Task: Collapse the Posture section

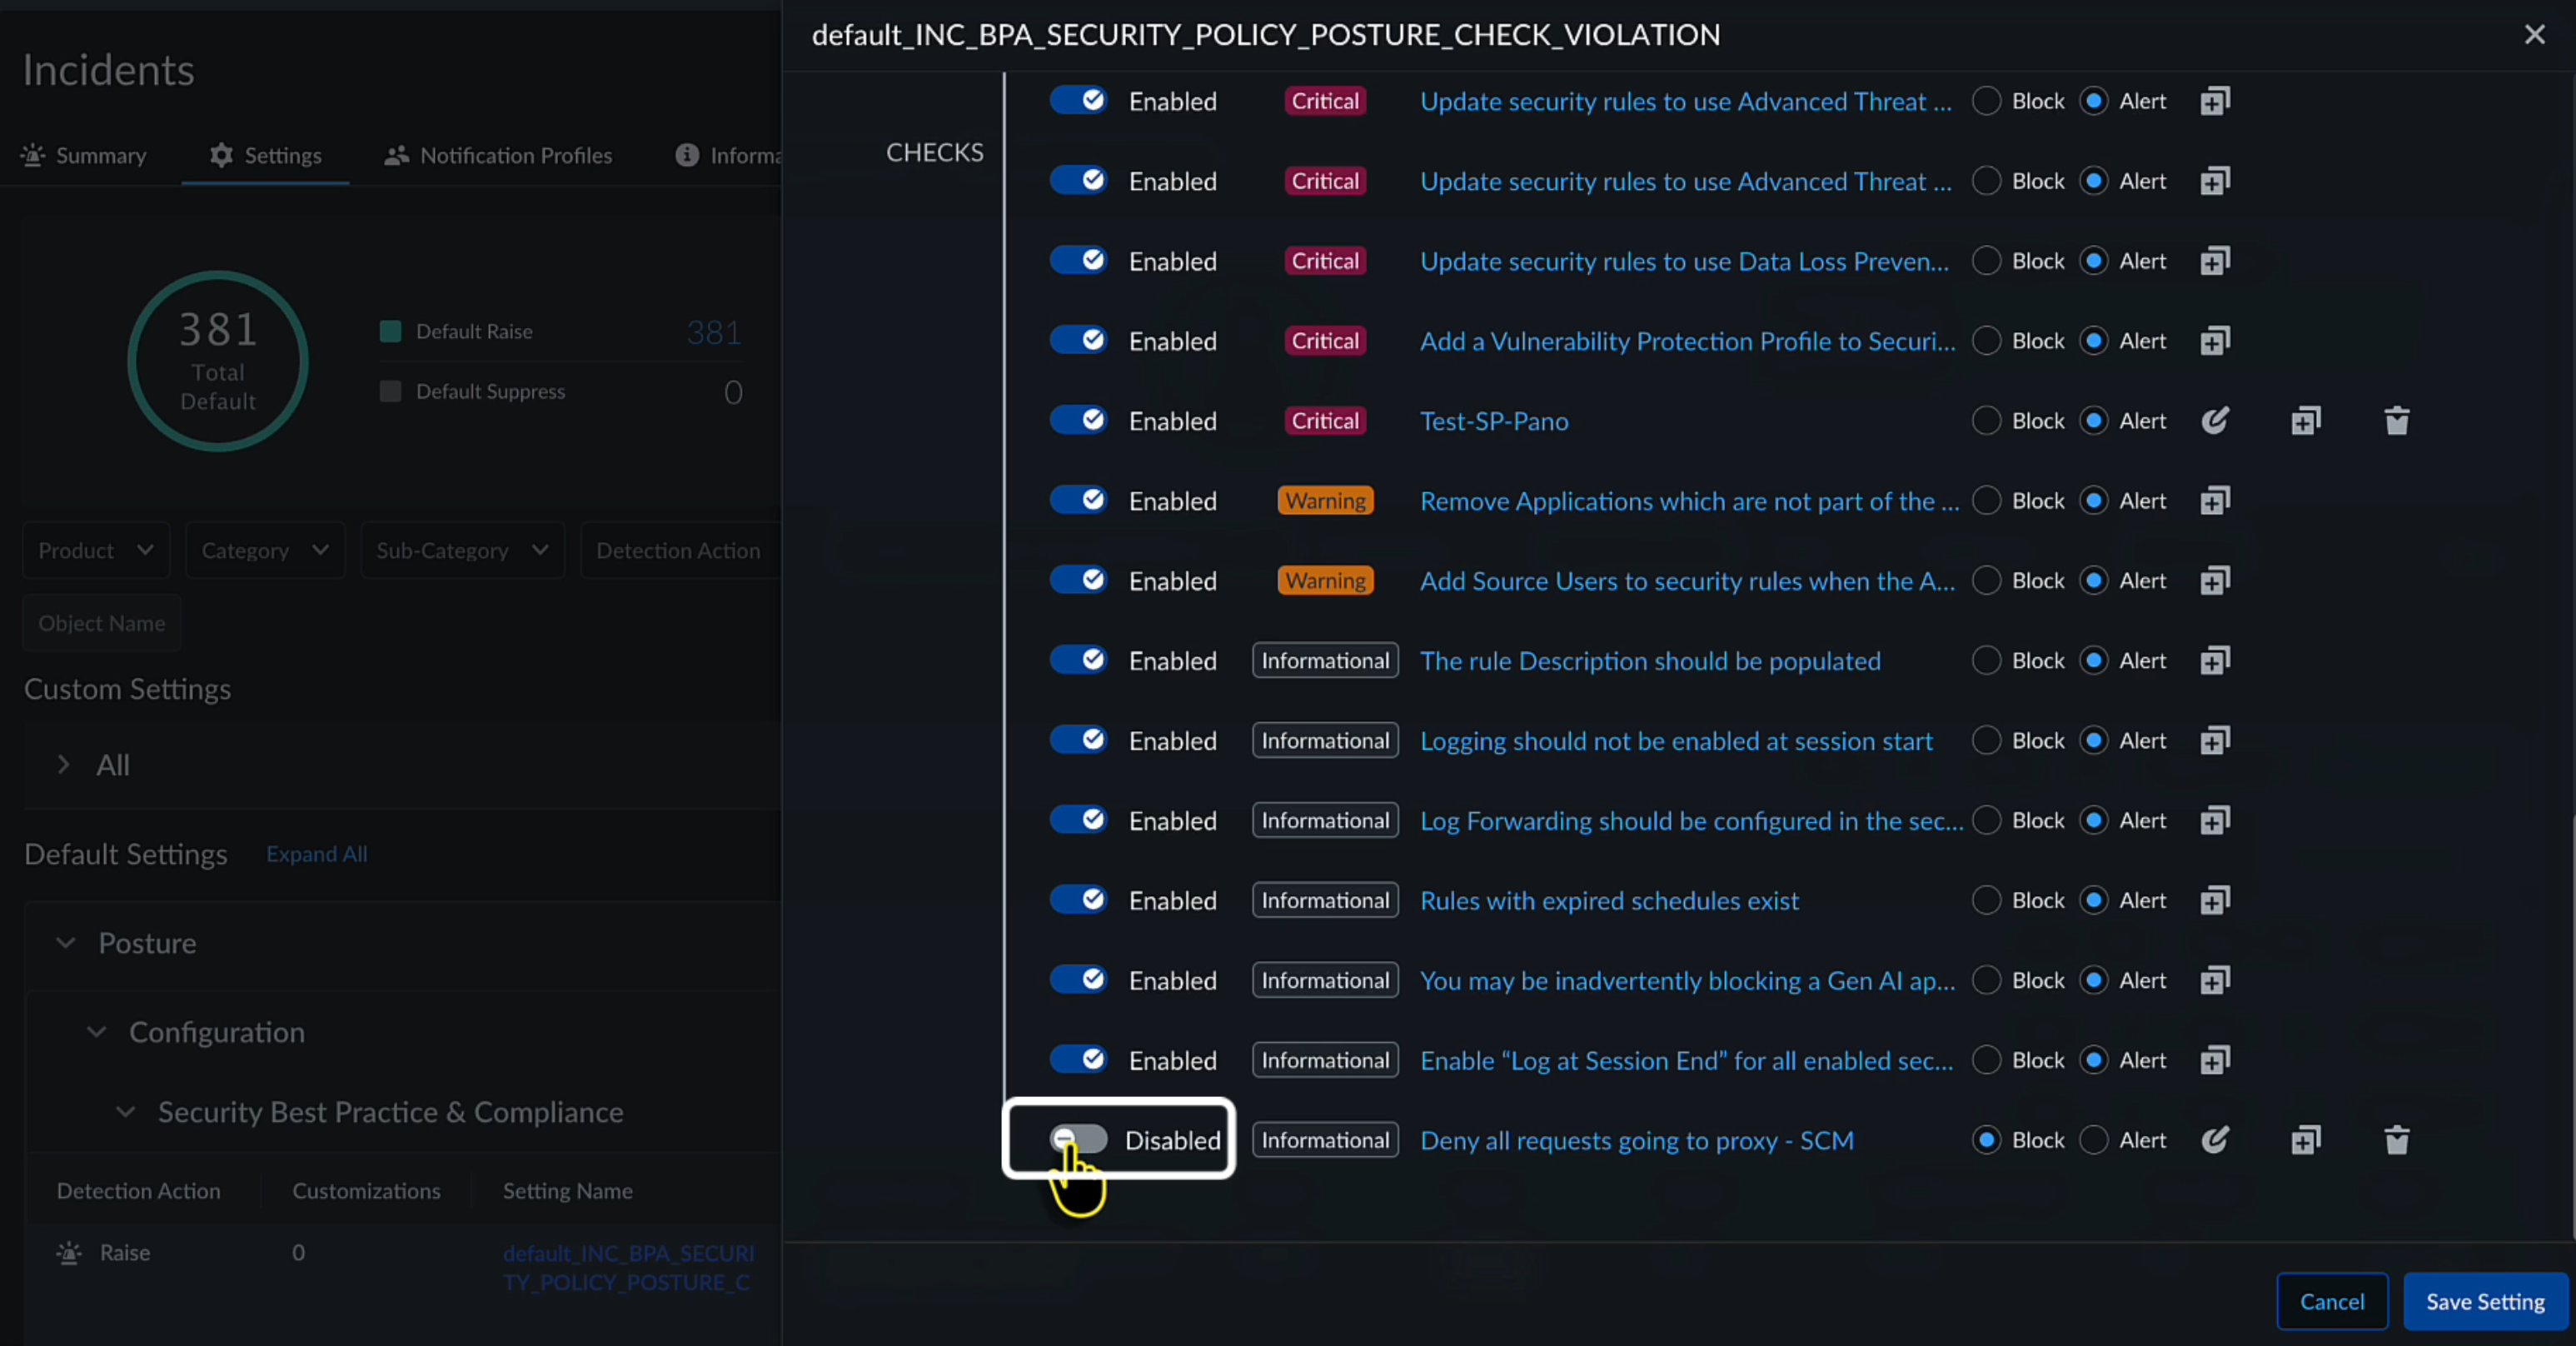Action: pyautogui.click(x=66, y=943)
